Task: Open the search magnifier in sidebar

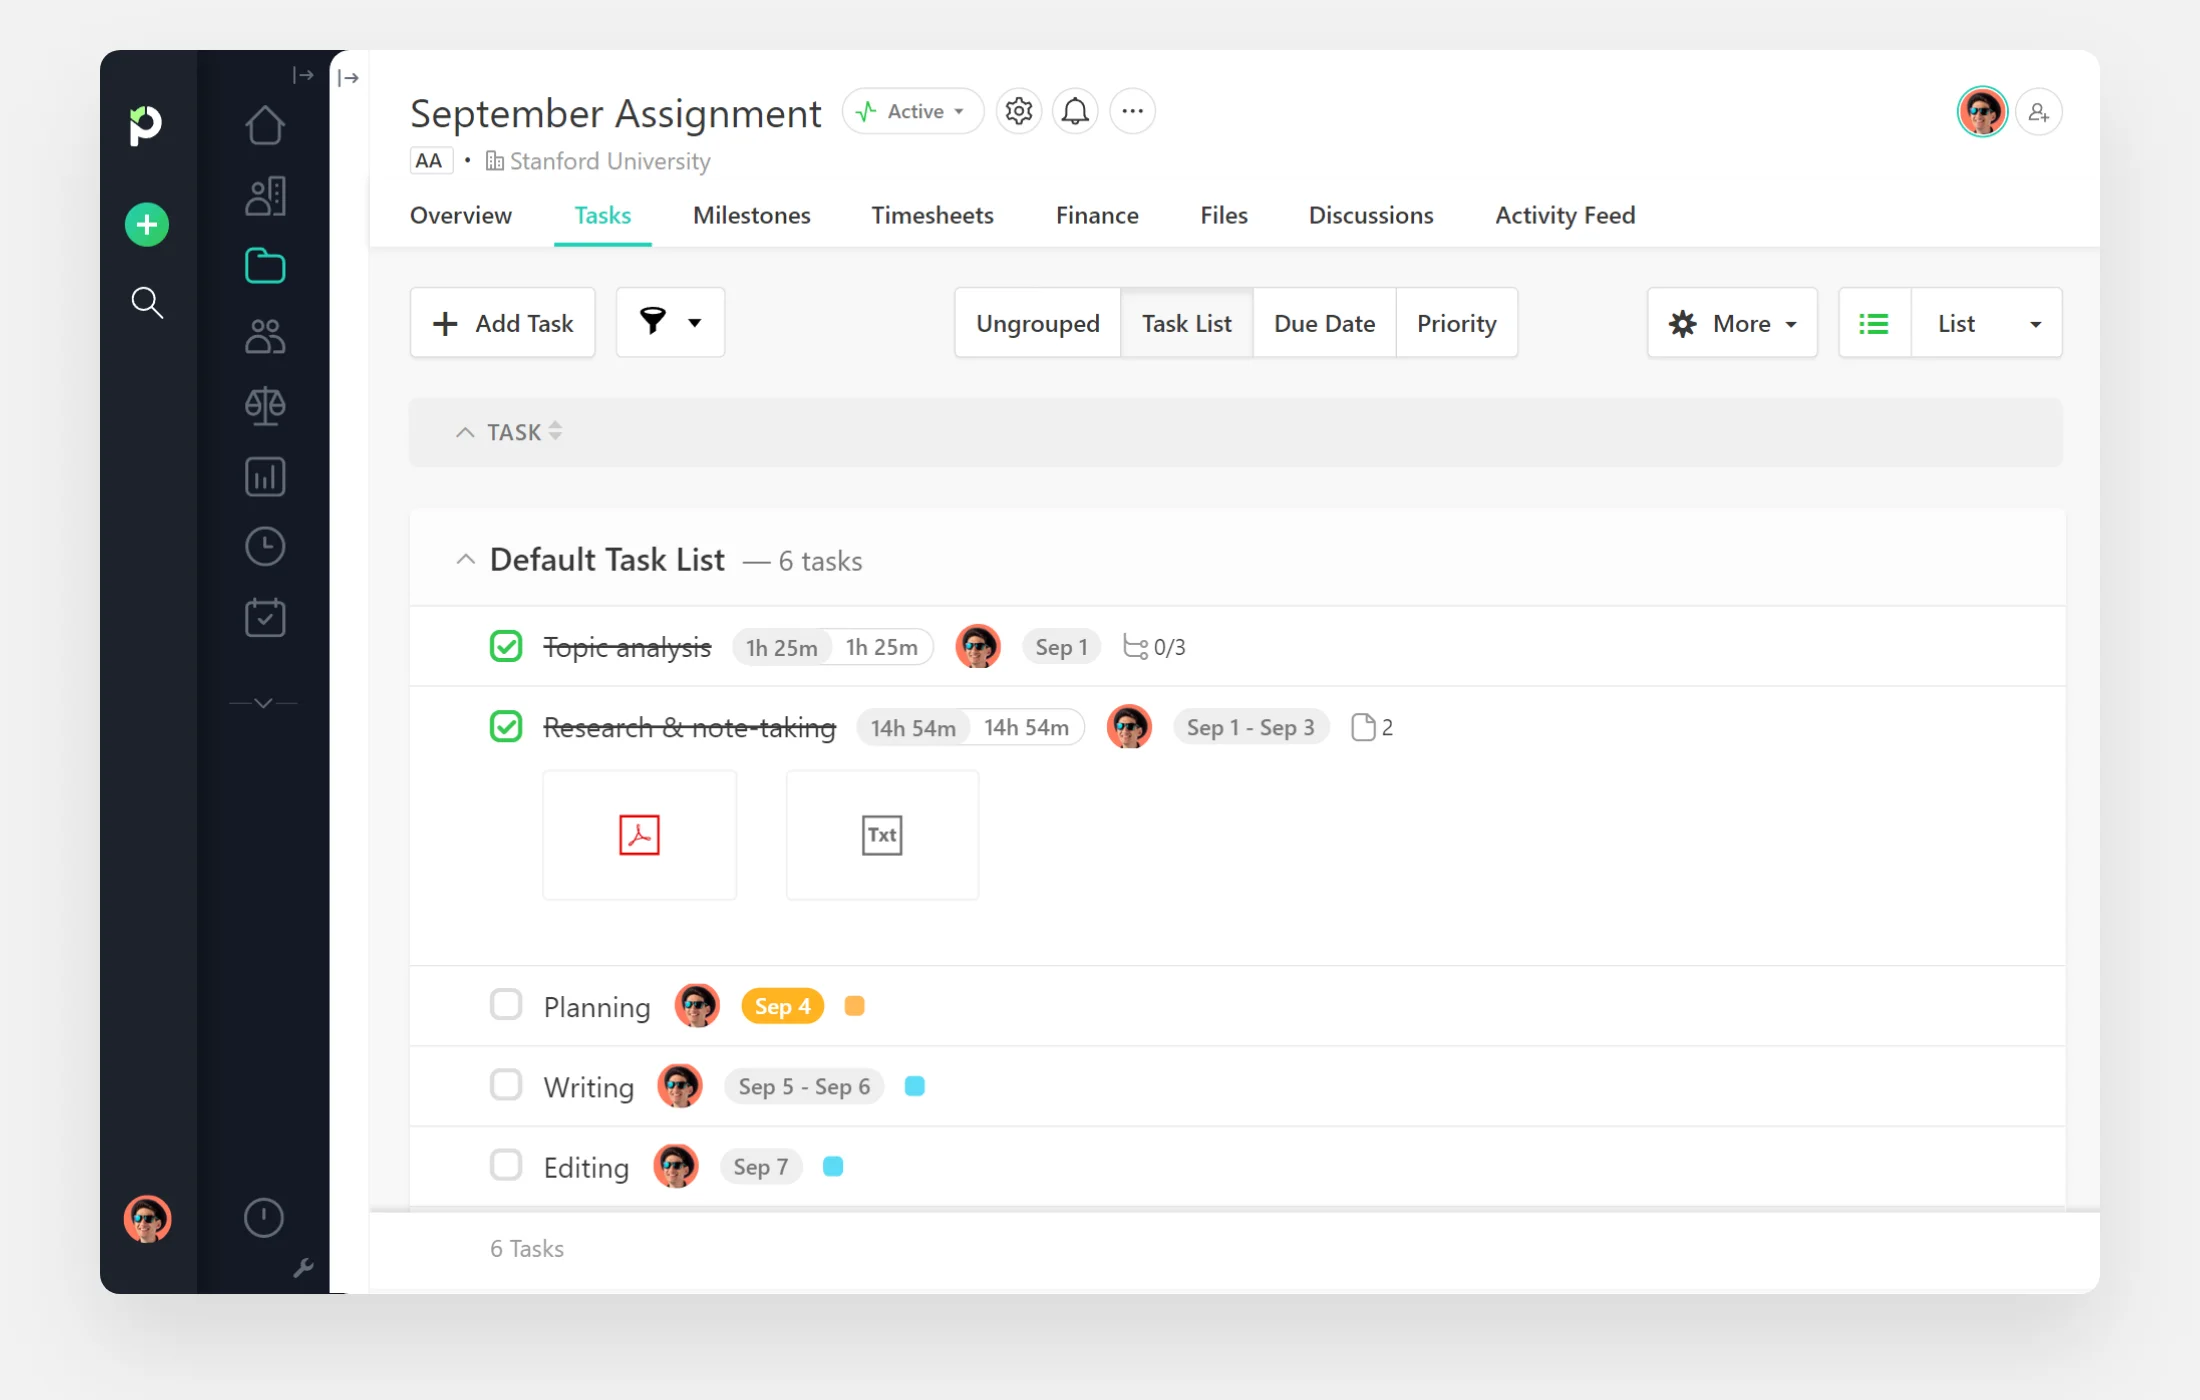Action: pos(147,302)
